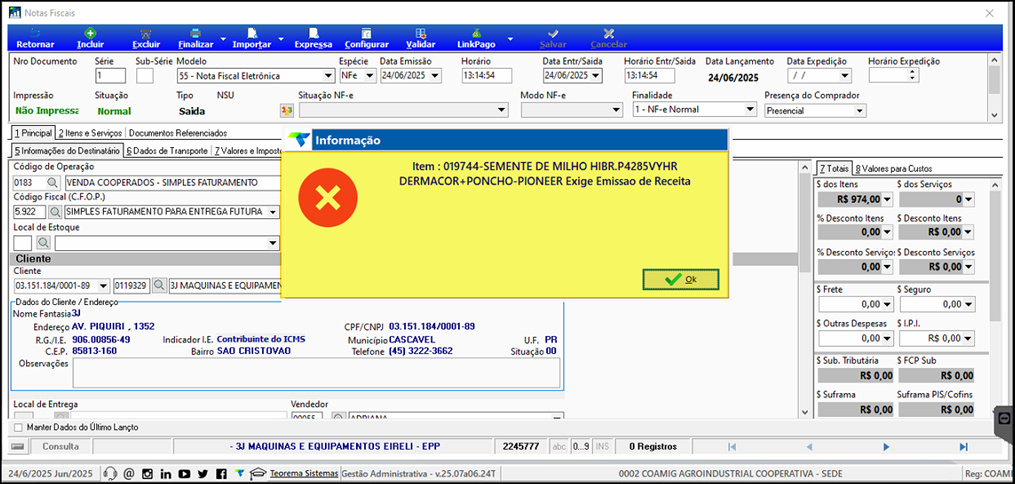Select 7 Totais tab
The image size is (1015, 484).
pos(834,169)
